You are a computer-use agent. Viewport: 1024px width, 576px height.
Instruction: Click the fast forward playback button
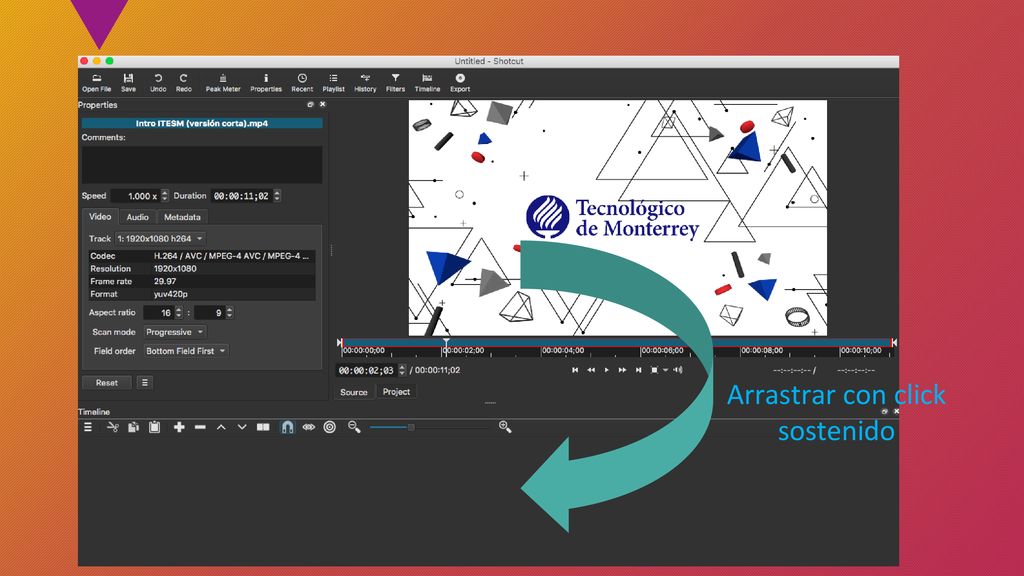click(x=622, y=370)
